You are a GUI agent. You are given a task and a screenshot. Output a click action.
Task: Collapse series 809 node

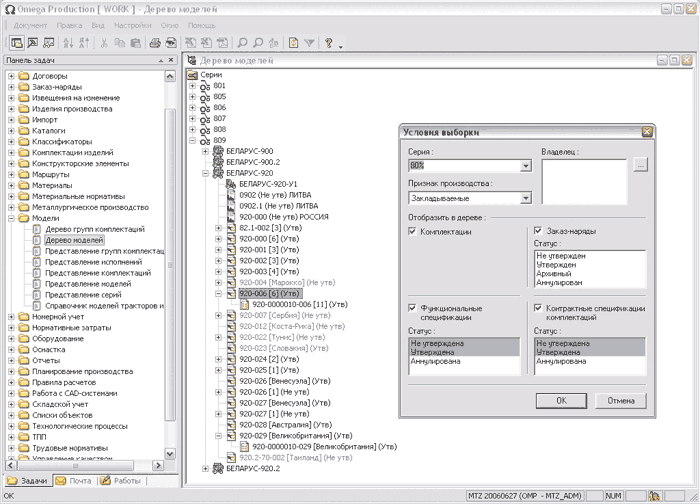(x=192, y=140)
